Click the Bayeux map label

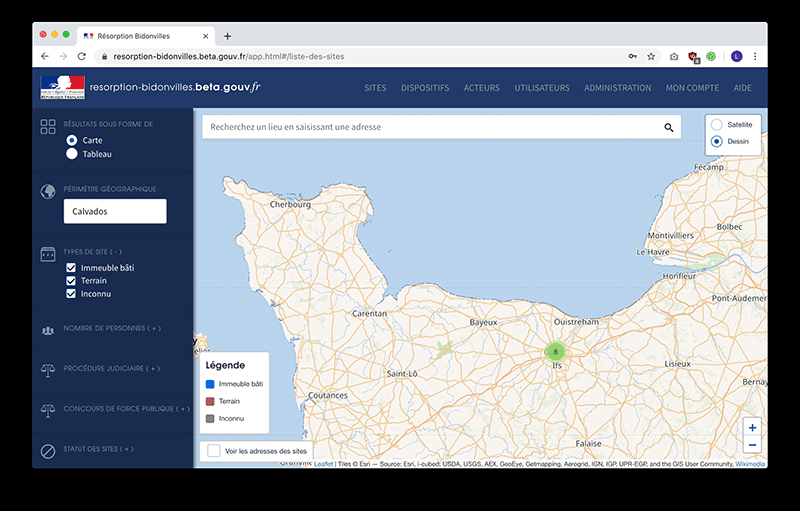point(483,322)
